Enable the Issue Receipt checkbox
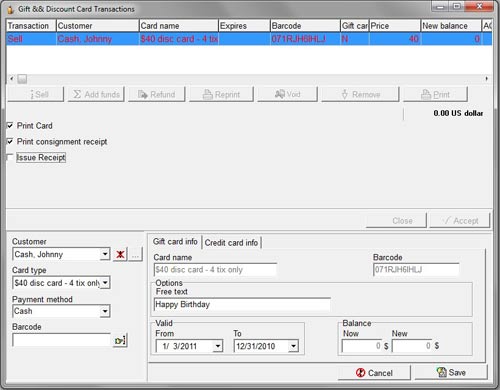This screenshot has height=390, width=500. pyautogui.click(x=10, y=157)
